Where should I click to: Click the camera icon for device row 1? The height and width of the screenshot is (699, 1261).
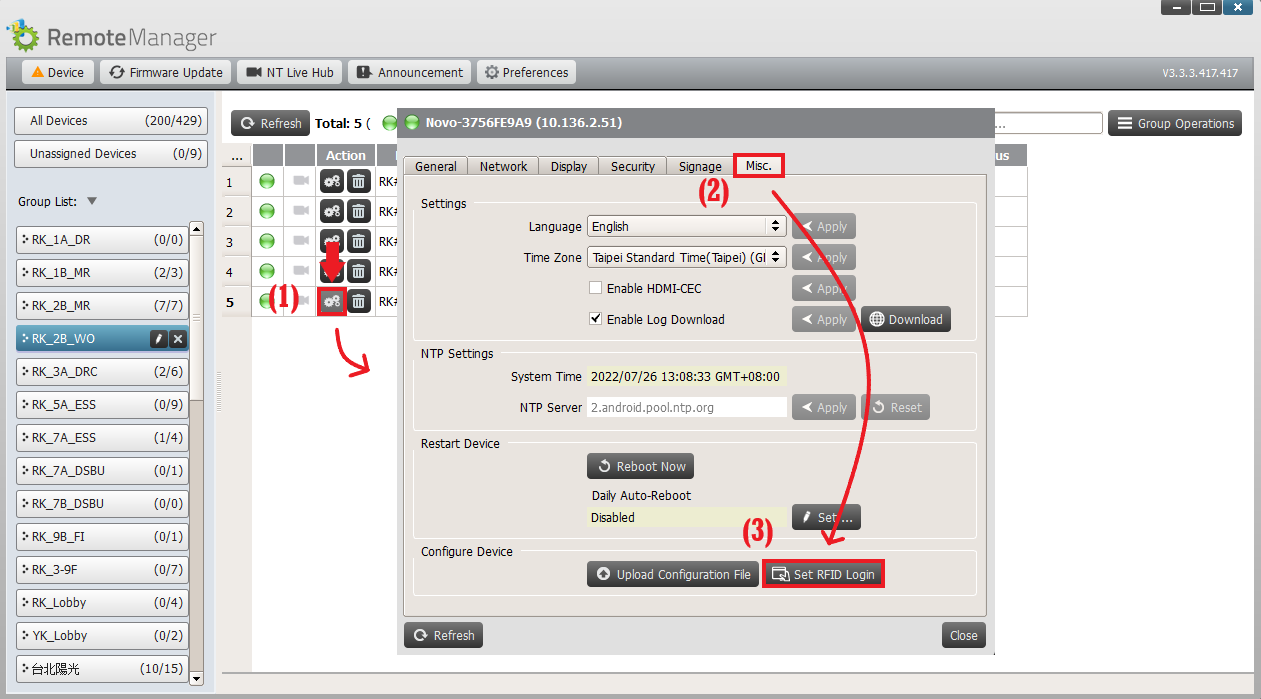coord(301,181)
